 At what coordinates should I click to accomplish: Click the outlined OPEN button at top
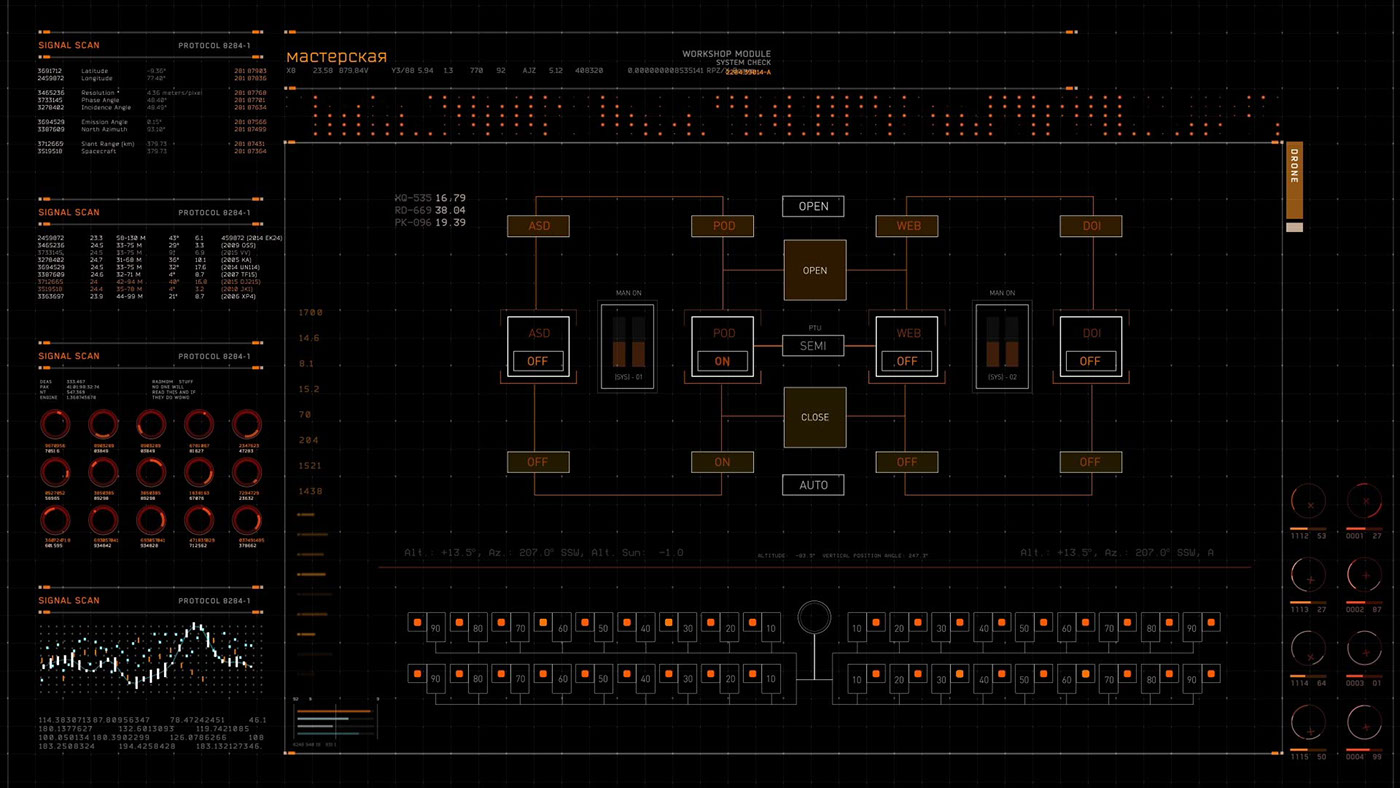coord(813,206)
